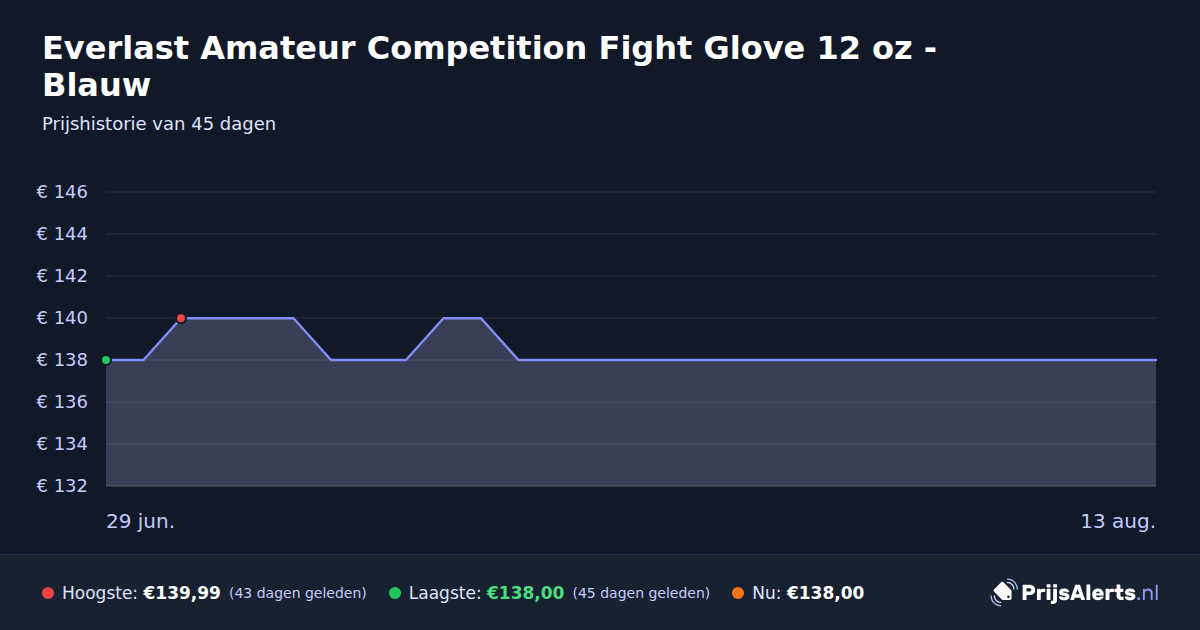1200x630 pixels.
Task: Click the red Hoogste legend dot
Action: coord(48,593)
